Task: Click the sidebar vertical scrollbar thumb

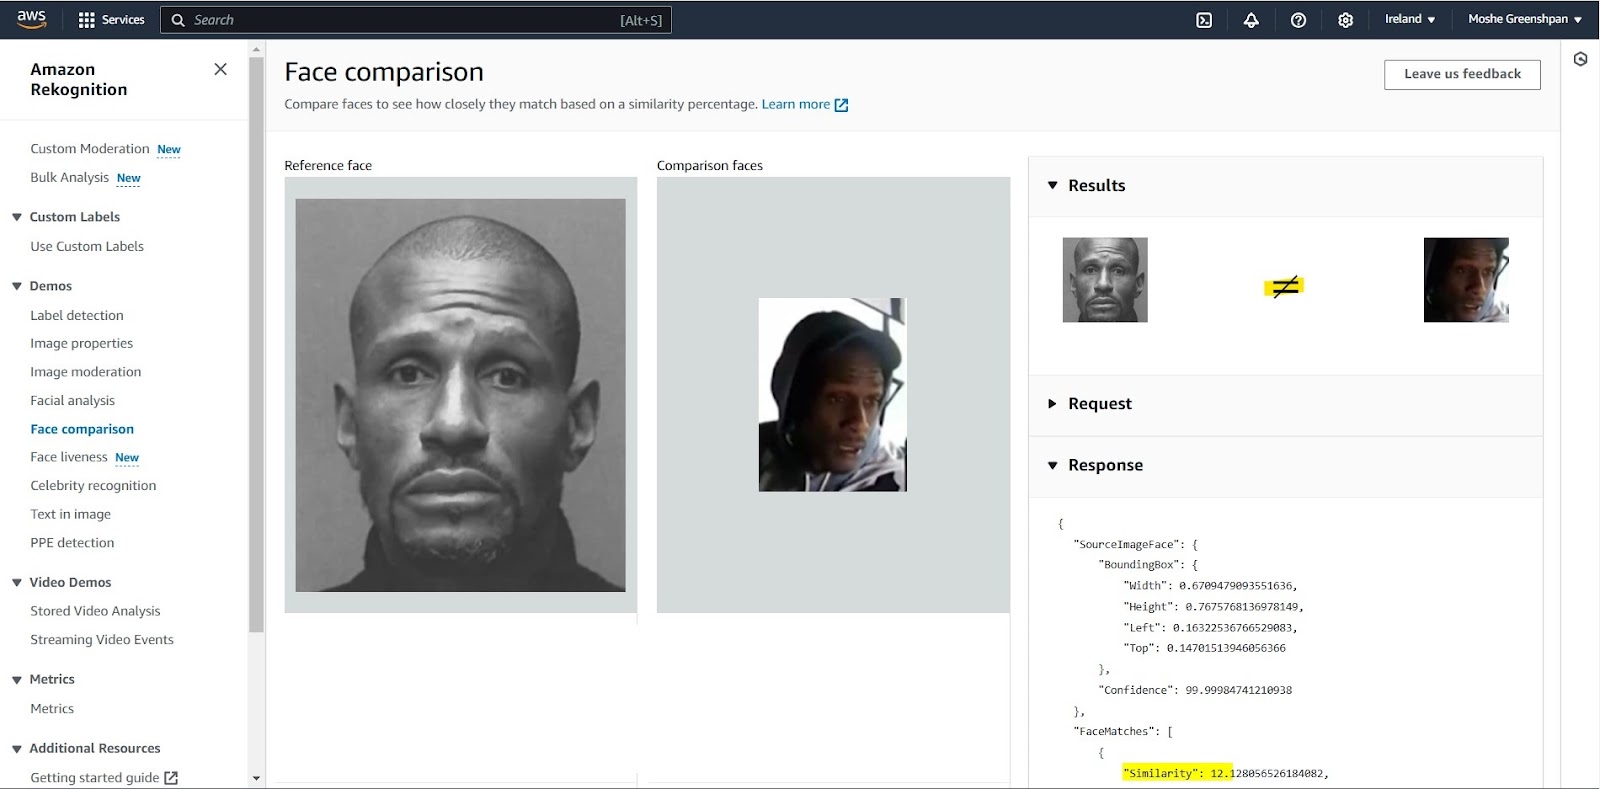Action: 256,345
